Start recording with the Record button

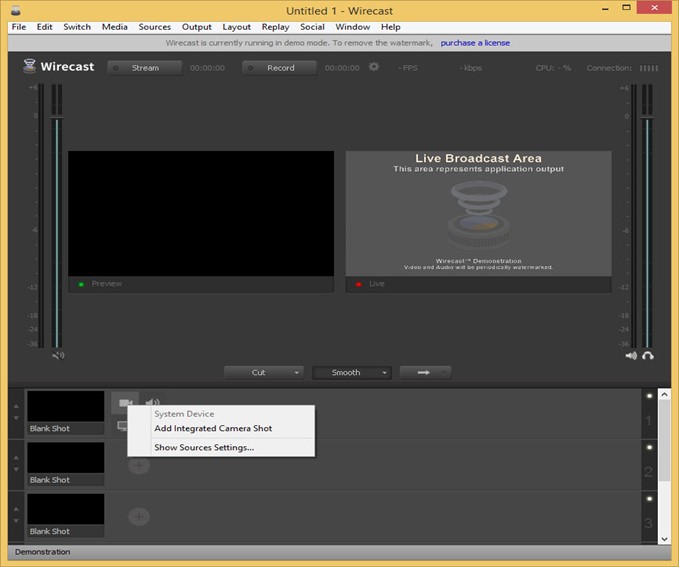(279, 68)
